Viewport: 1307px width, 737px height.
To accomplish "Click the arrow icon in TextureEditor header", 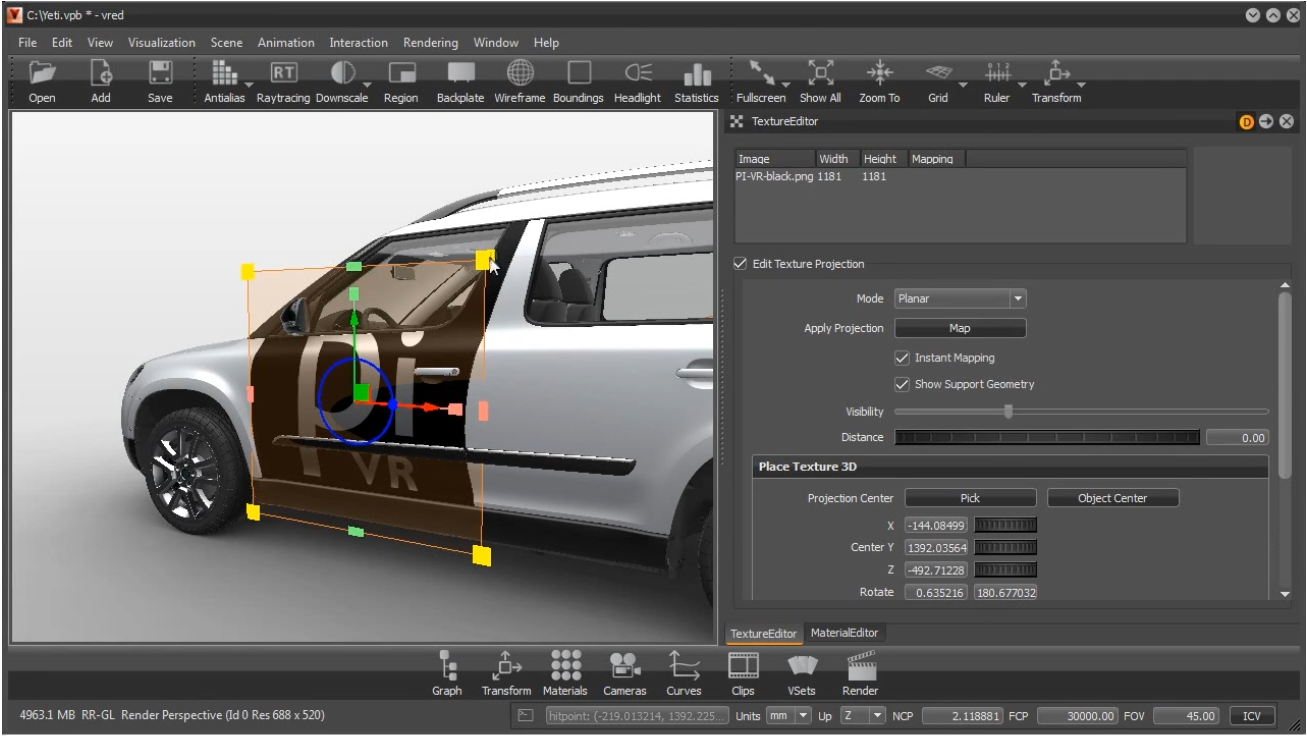I will coord(1267,122).
